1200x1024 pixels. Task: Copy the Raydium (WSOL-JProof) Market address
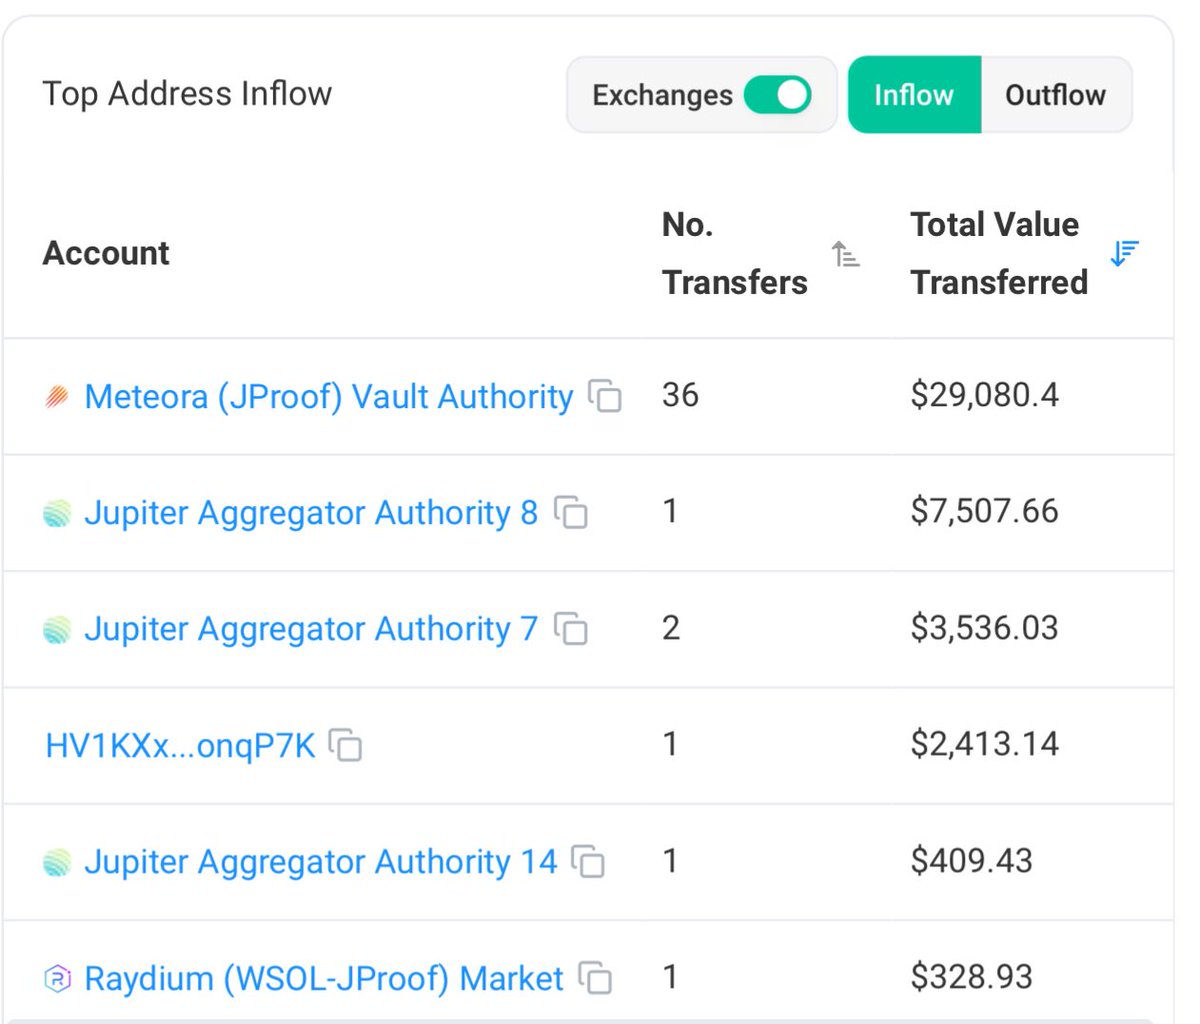click(x=596, y=977)
